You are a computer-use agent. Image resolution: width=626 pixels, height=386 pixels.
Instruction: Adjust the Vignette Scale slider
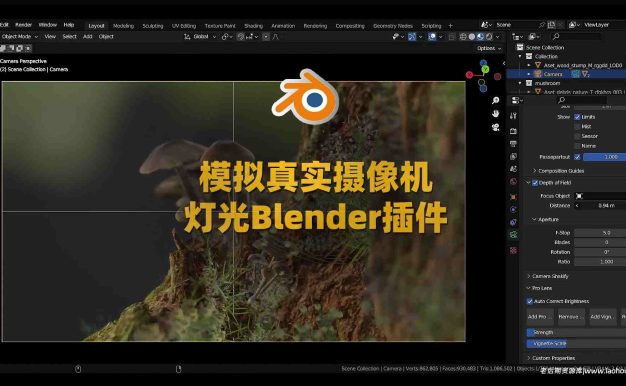tap(576, 343)
